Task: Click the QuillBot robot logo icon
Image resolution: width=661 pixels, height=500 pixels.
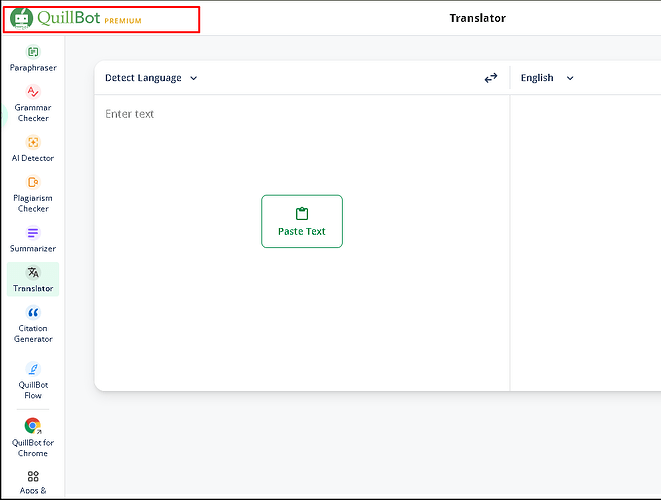Action: click(x=21, y=18)
